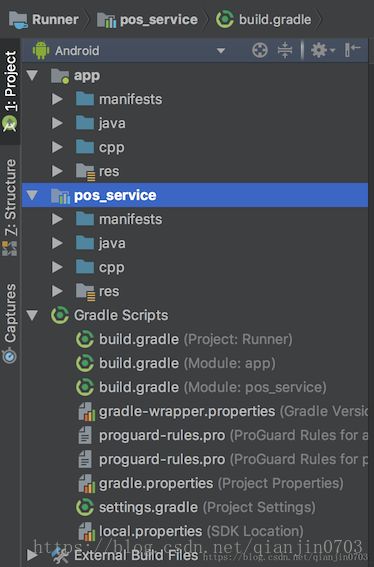
Task: Expand the manifests folder under app
Action: pos(57,99)
